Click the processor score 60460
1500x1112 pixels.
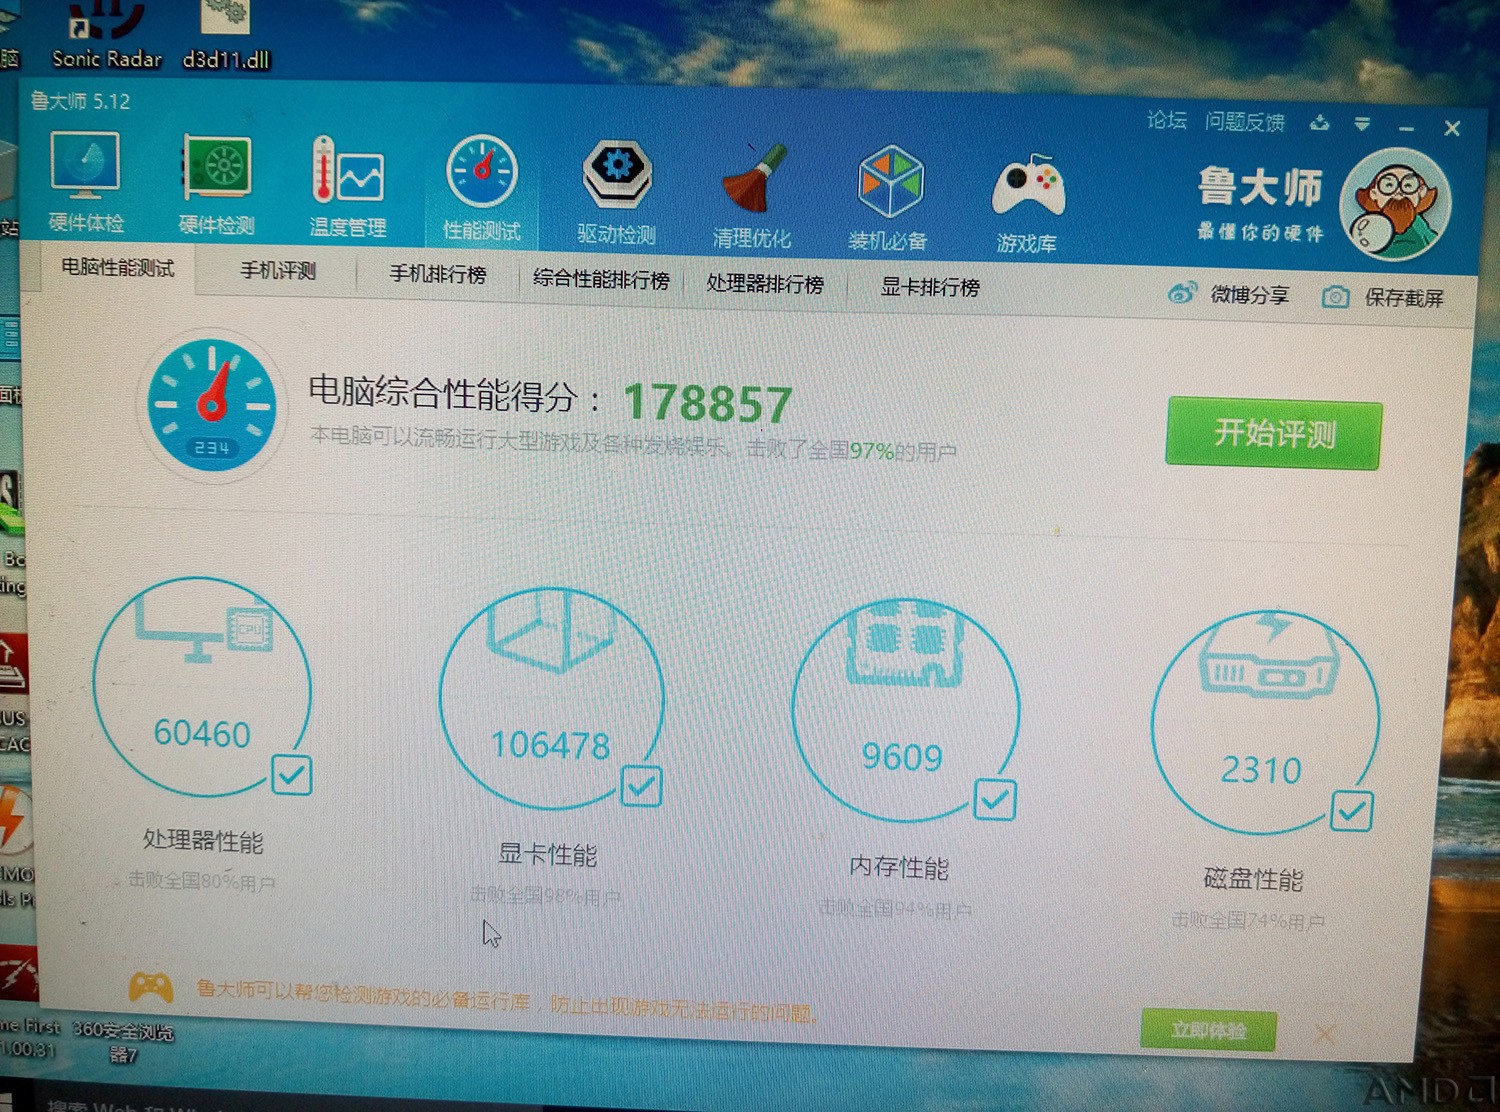click(x=202, y=734)
